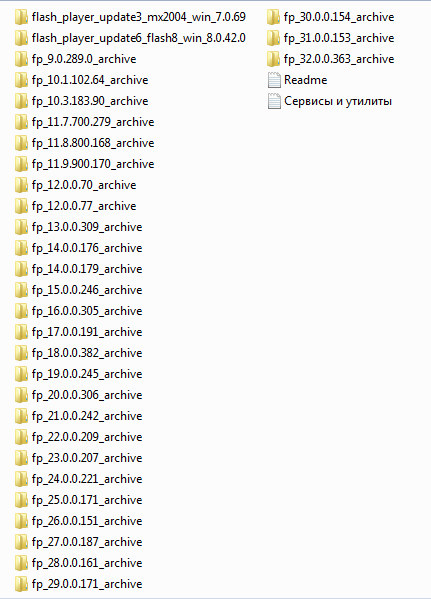This screenshot has width=431, height=599.
Task: Click folder icon next to fp_12.0.0.77_archive
Action: pyautogui.click(x=21, y=206)
